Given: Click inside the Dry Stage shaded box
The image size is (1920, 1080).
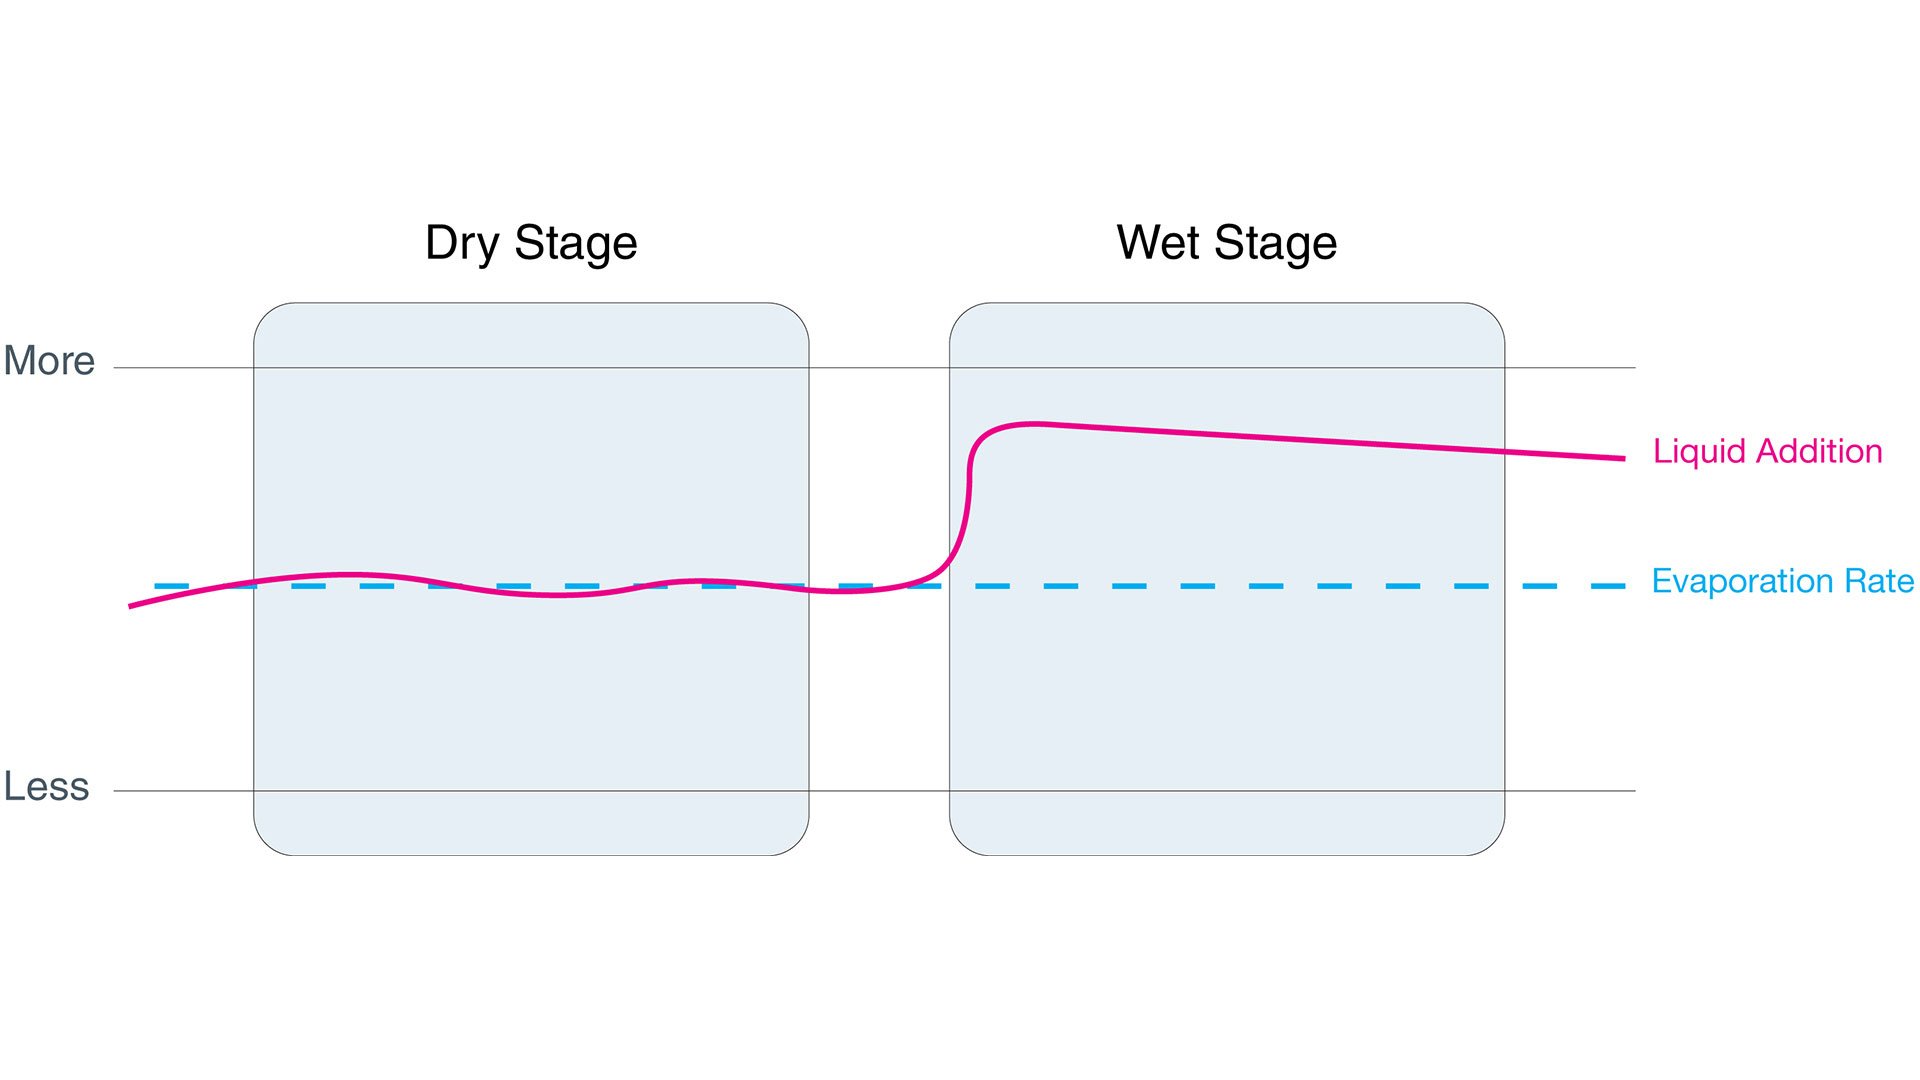Looking at the screenshot, I should [x=531, y=470].
